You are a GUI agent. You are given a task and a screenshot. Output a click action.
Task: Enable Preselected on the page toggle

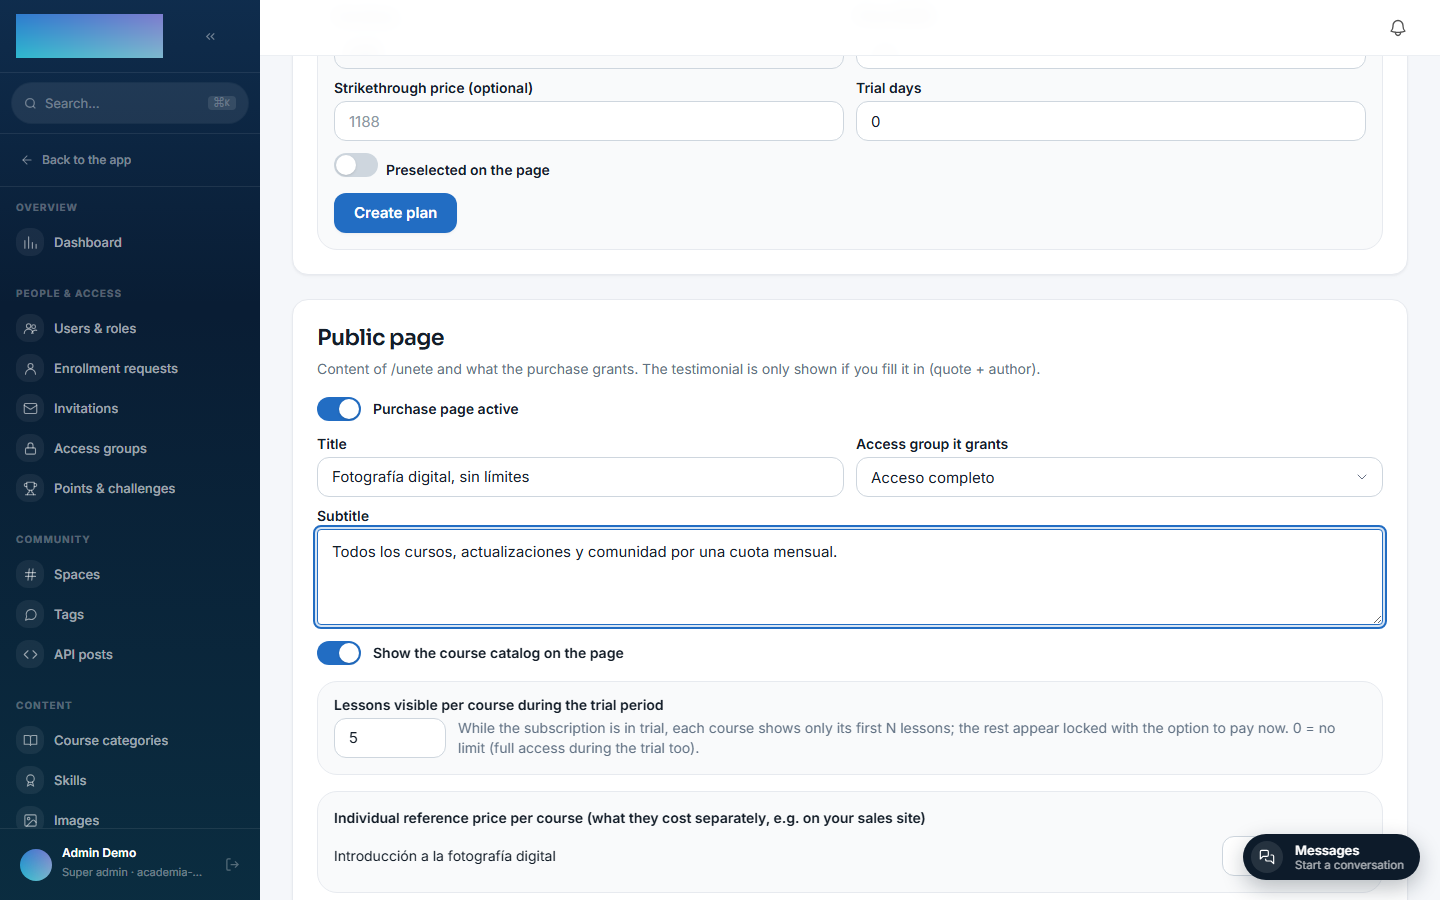coord(356,166)
